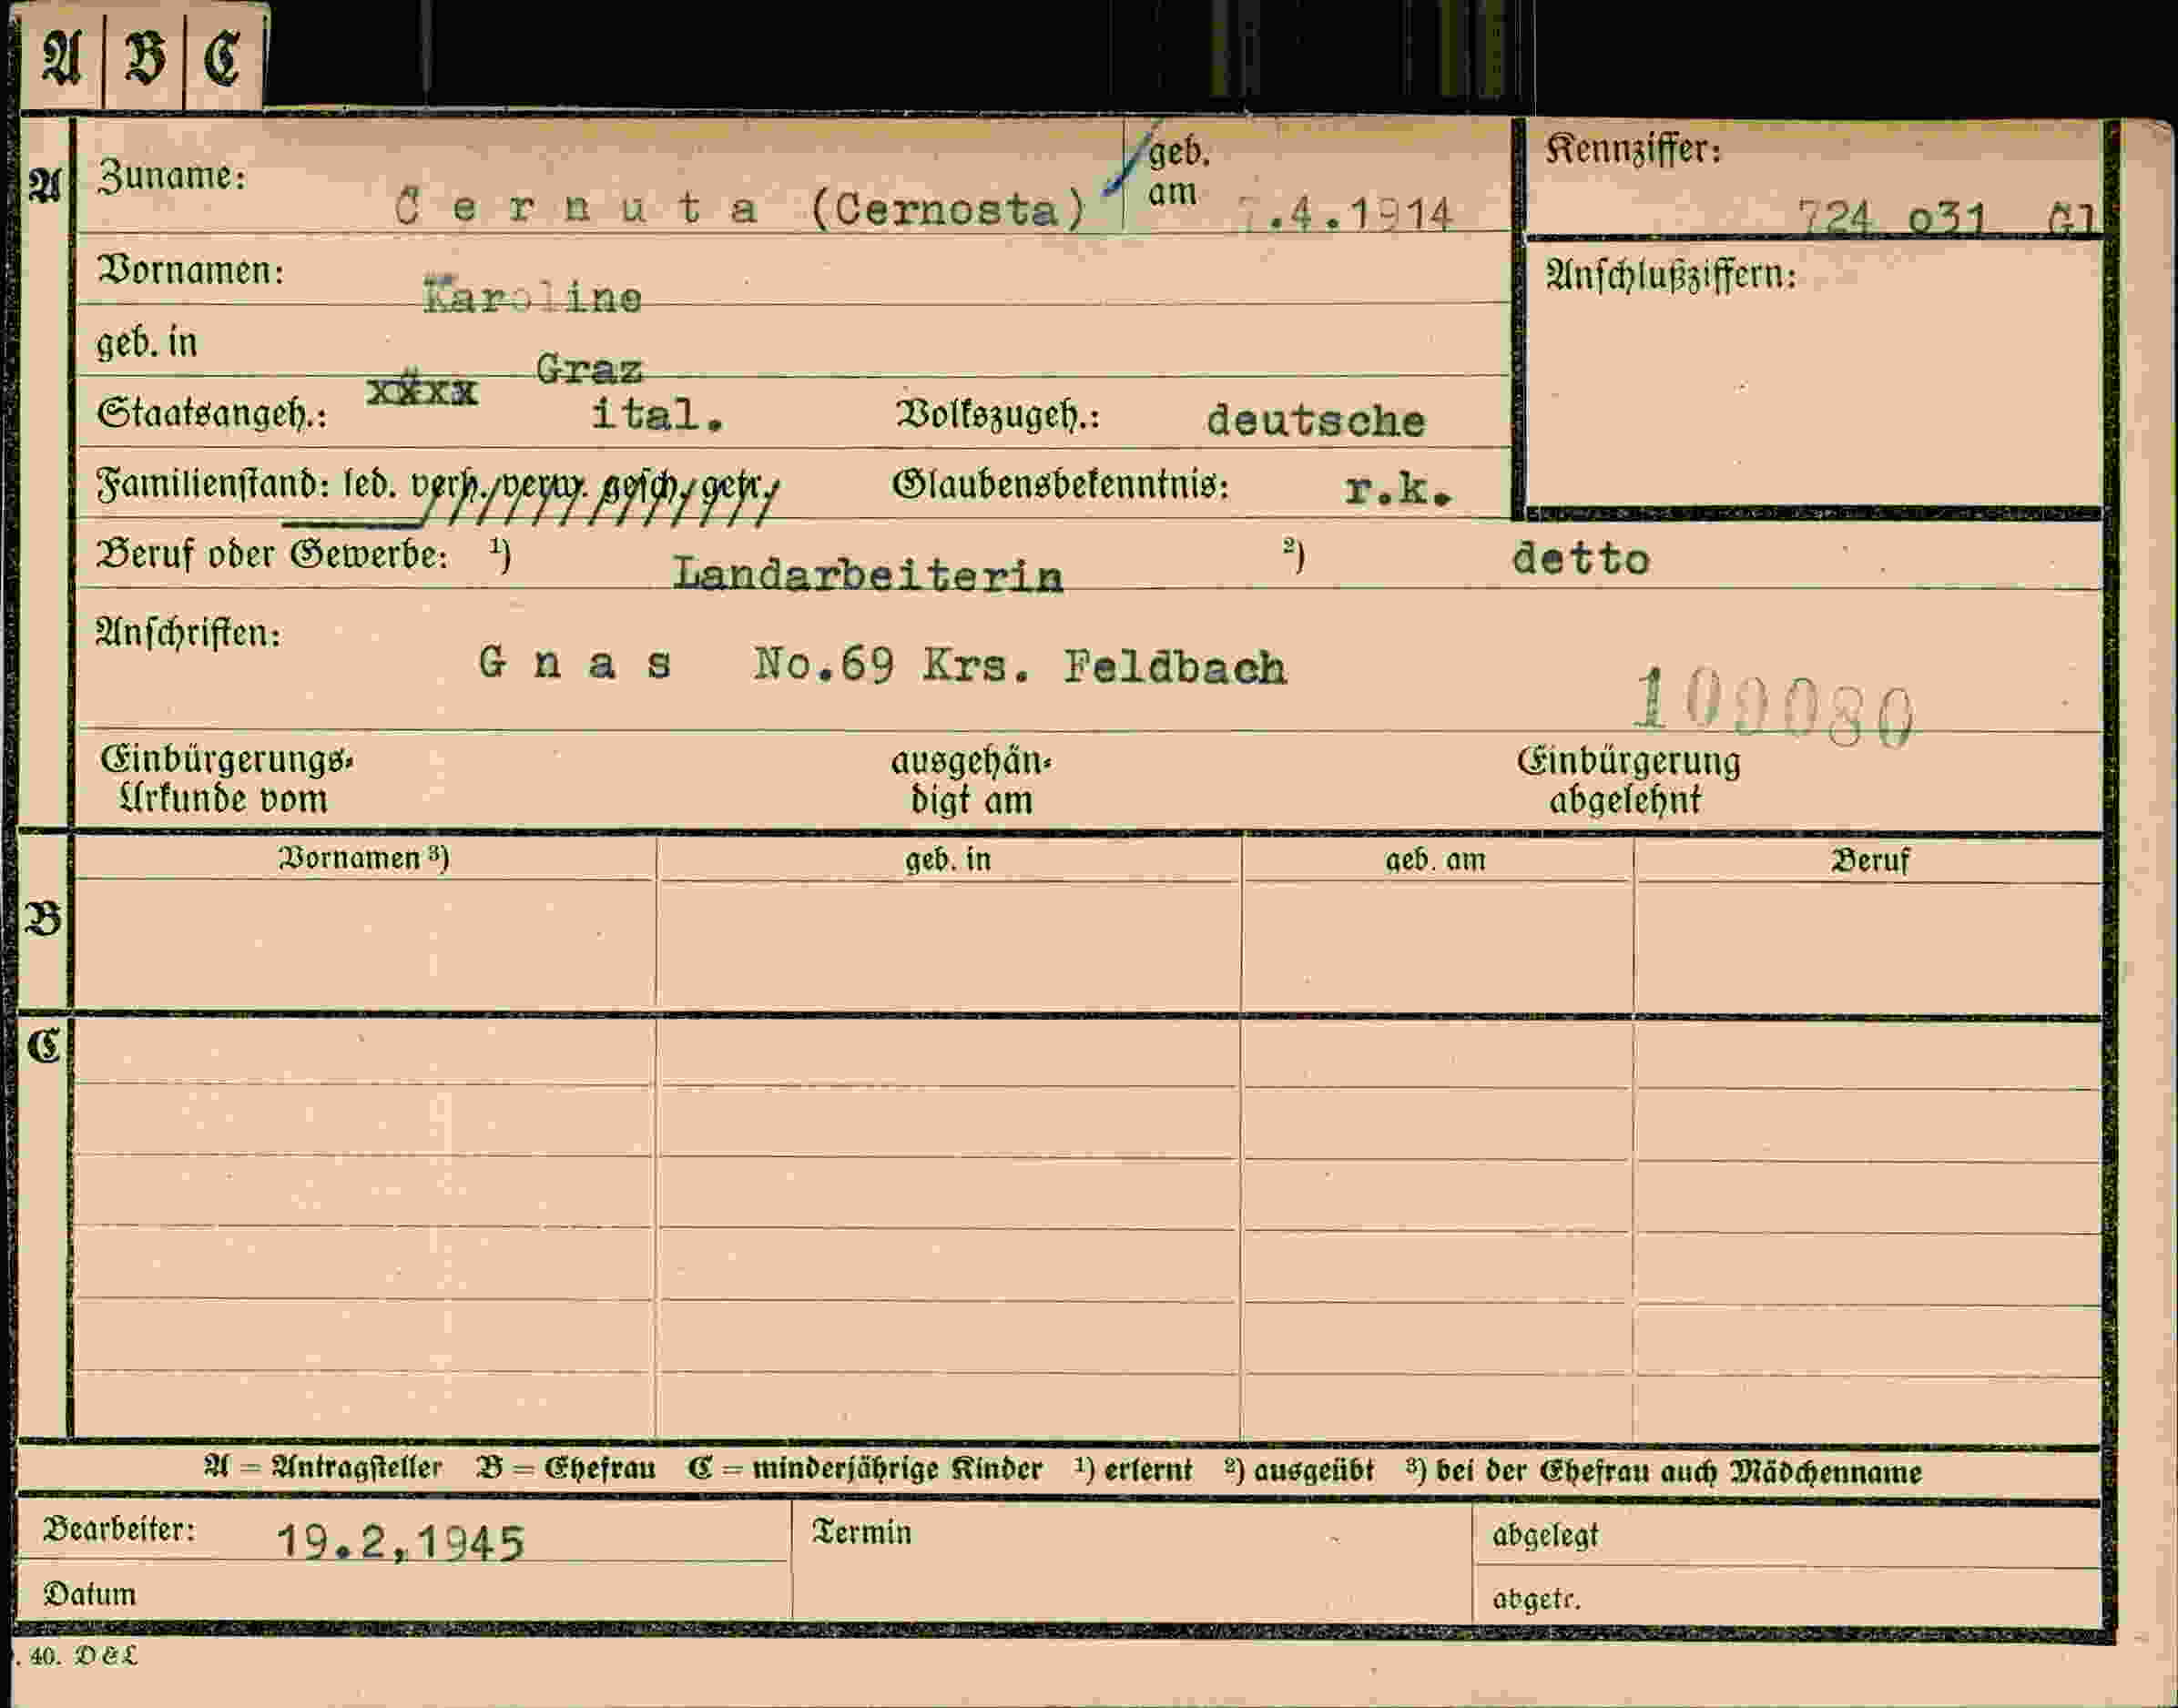The image size is (2178, 1708).
Task: Click the 'Einbürgerungs-Urkunde vom' label
Action: coord(226,779)
